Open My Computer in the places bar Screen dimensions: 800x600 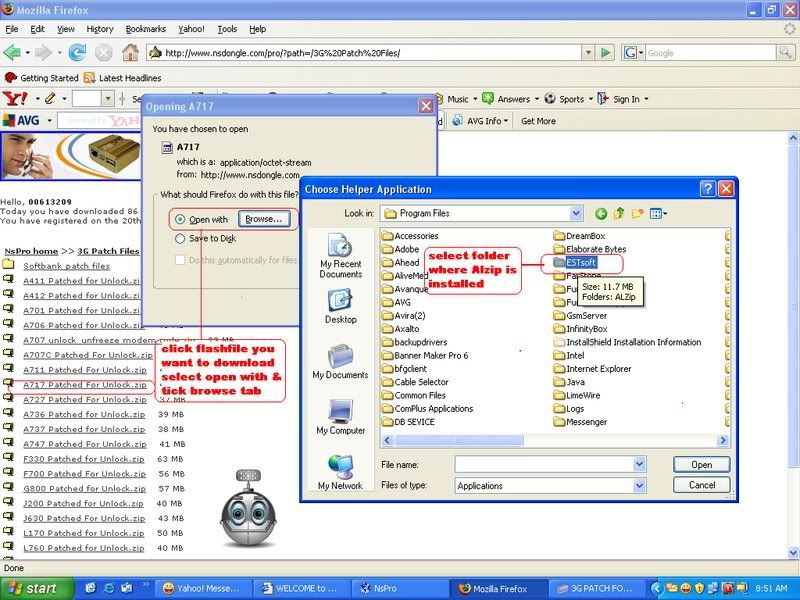pos(340,417)
